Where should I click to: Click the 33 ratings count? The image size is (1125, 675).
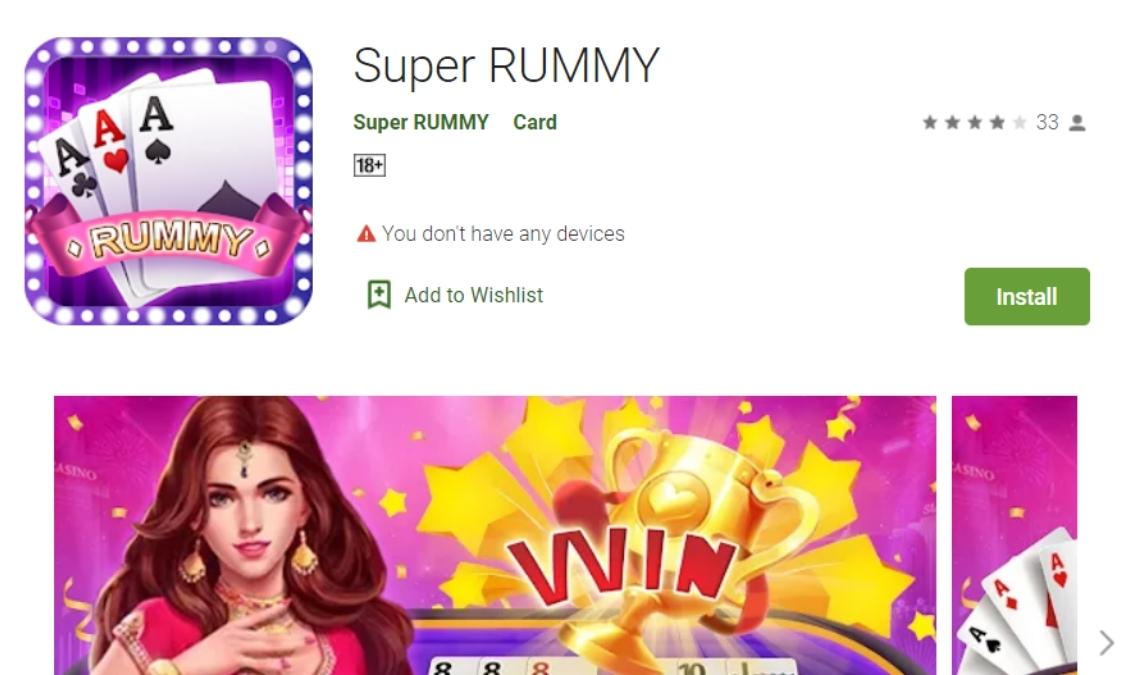coord(1047,123)
